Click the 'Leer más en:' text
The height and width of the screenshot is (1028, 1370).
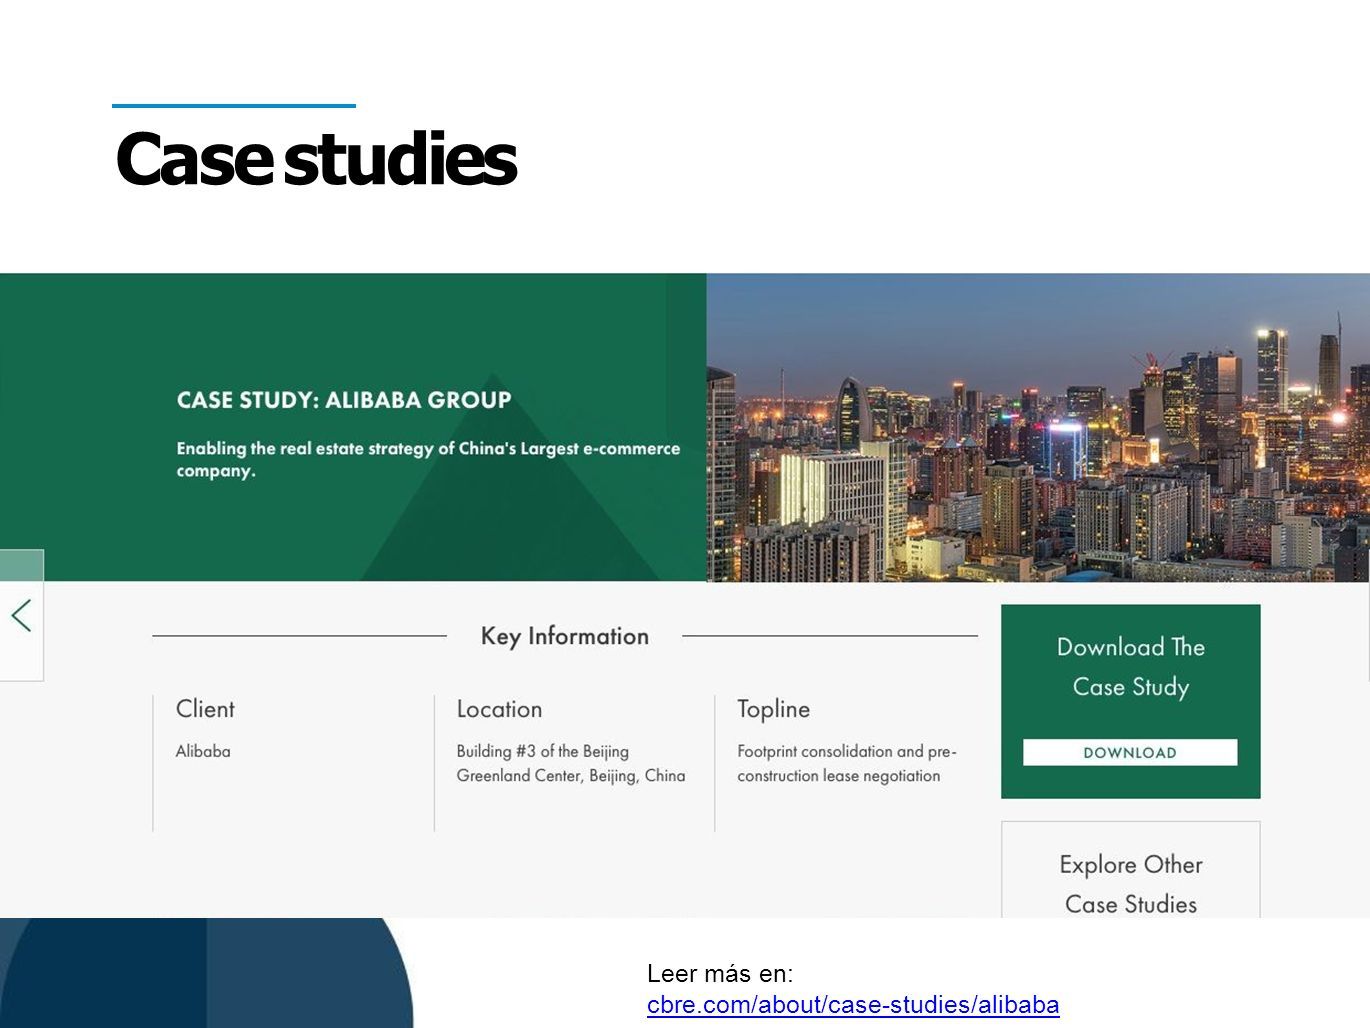(x=720, y=973)
